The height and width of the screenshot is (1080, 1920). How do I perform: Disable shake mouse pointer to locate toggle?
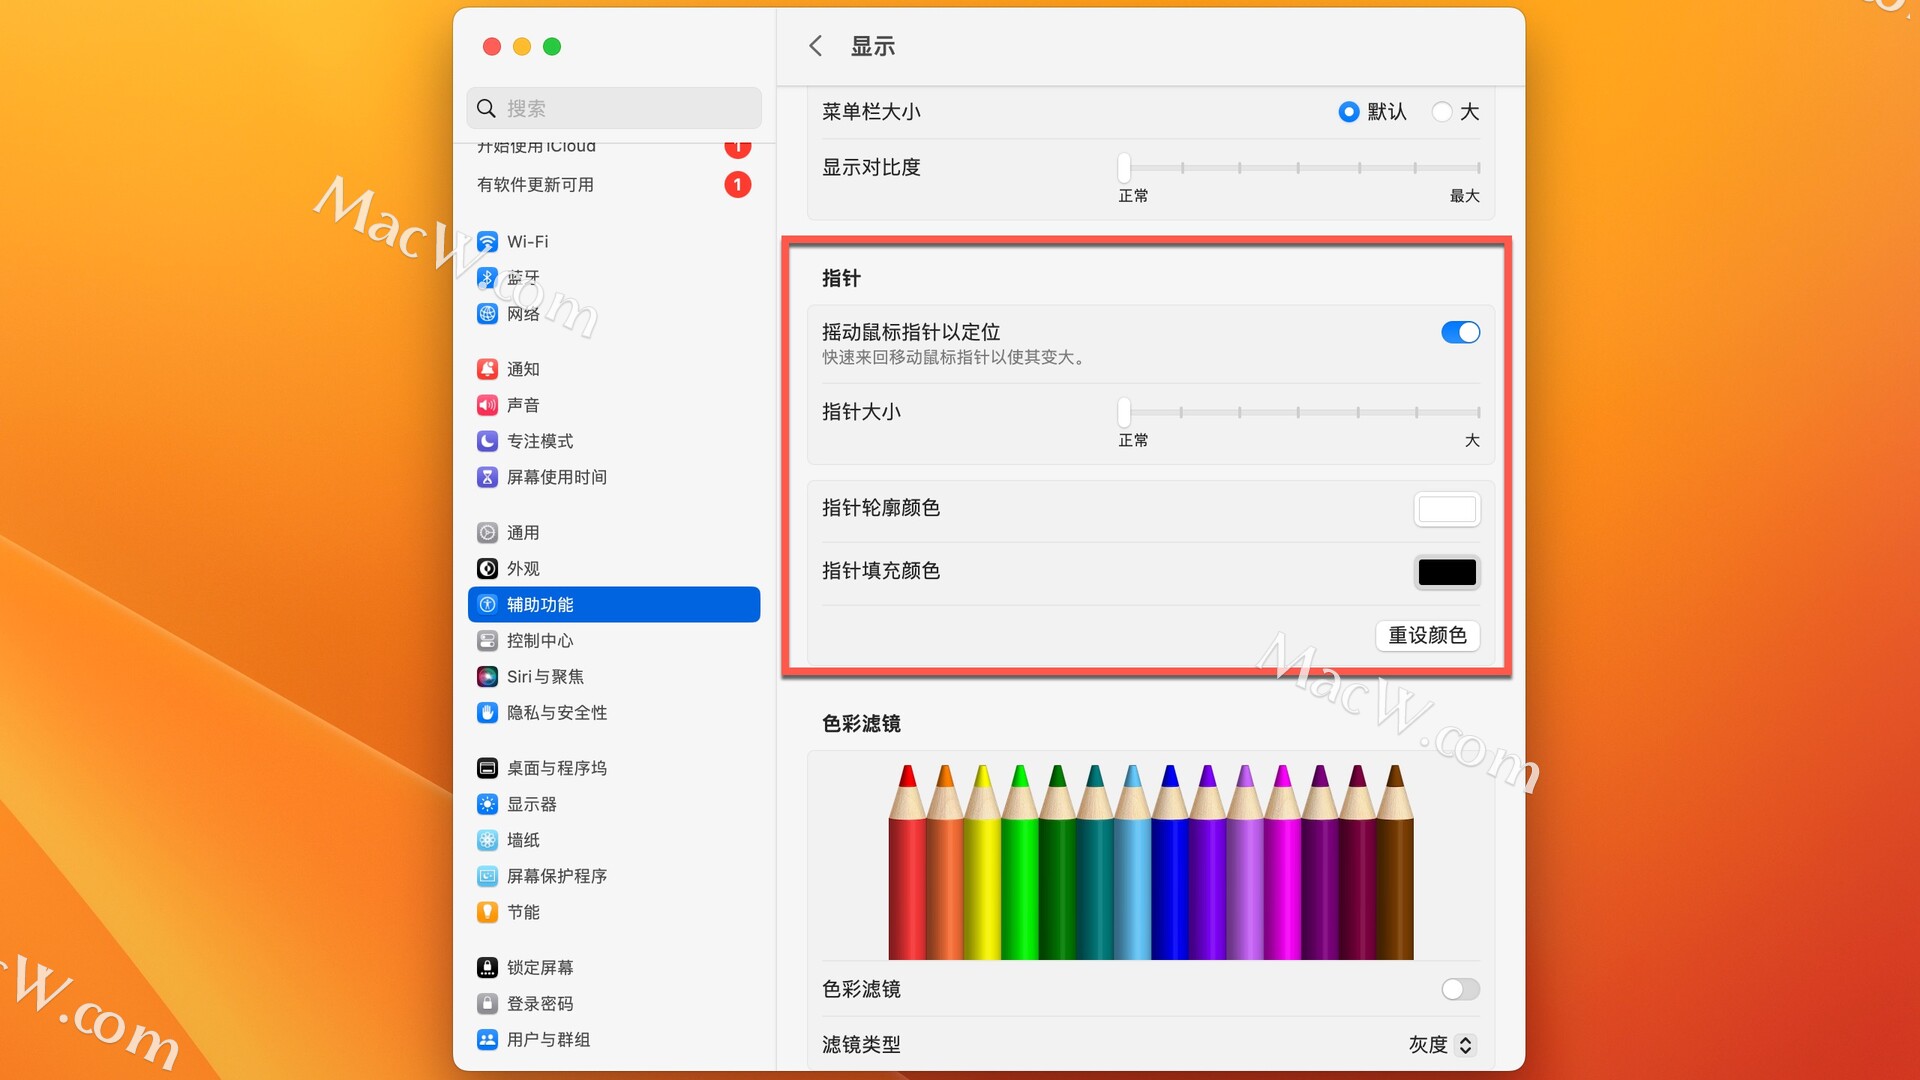coord(1460,333)
